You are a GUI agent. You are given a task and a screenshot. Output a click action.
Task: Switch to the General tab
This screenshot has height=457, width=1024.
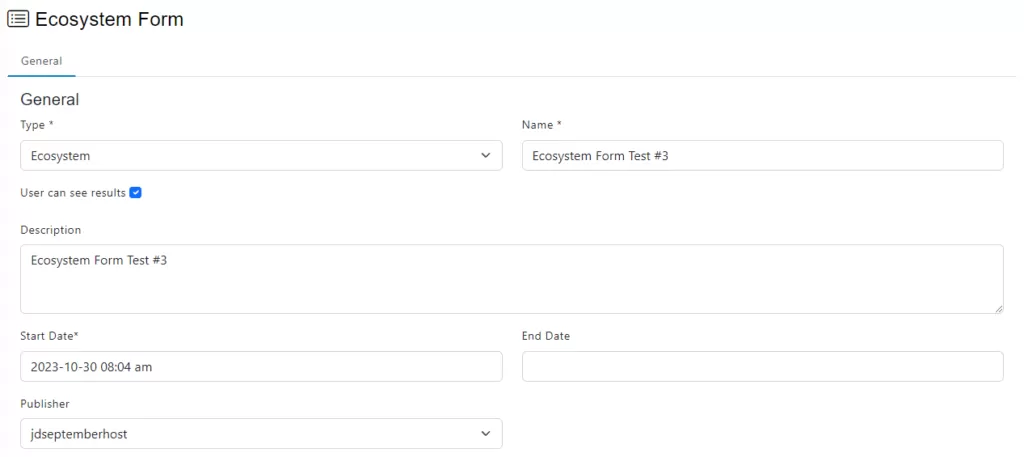pos(42,61)
